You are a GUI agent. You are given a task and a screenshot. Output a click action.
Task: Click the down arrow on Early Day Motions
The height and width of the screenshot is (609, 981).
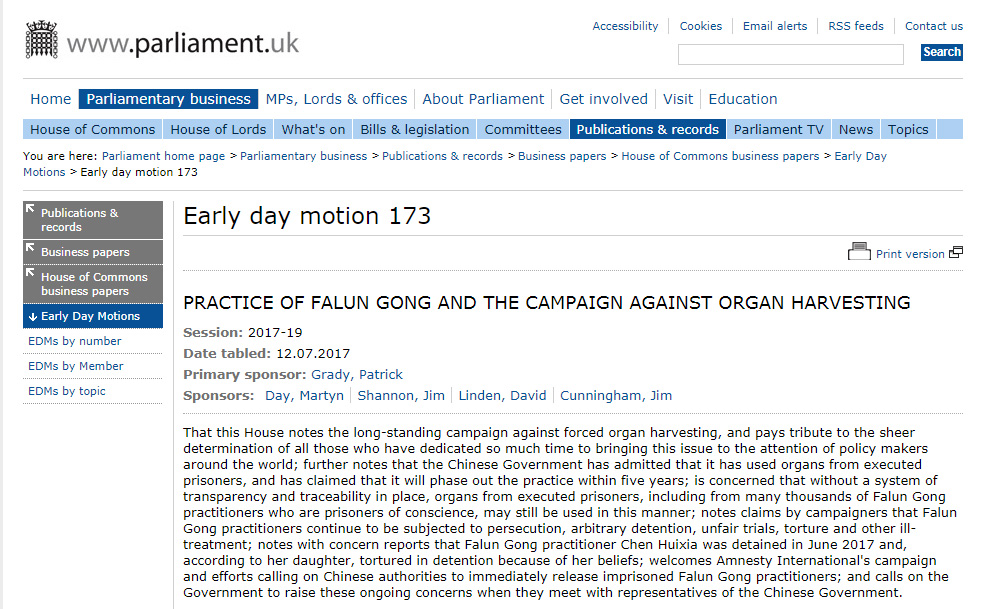coord(33,317)
